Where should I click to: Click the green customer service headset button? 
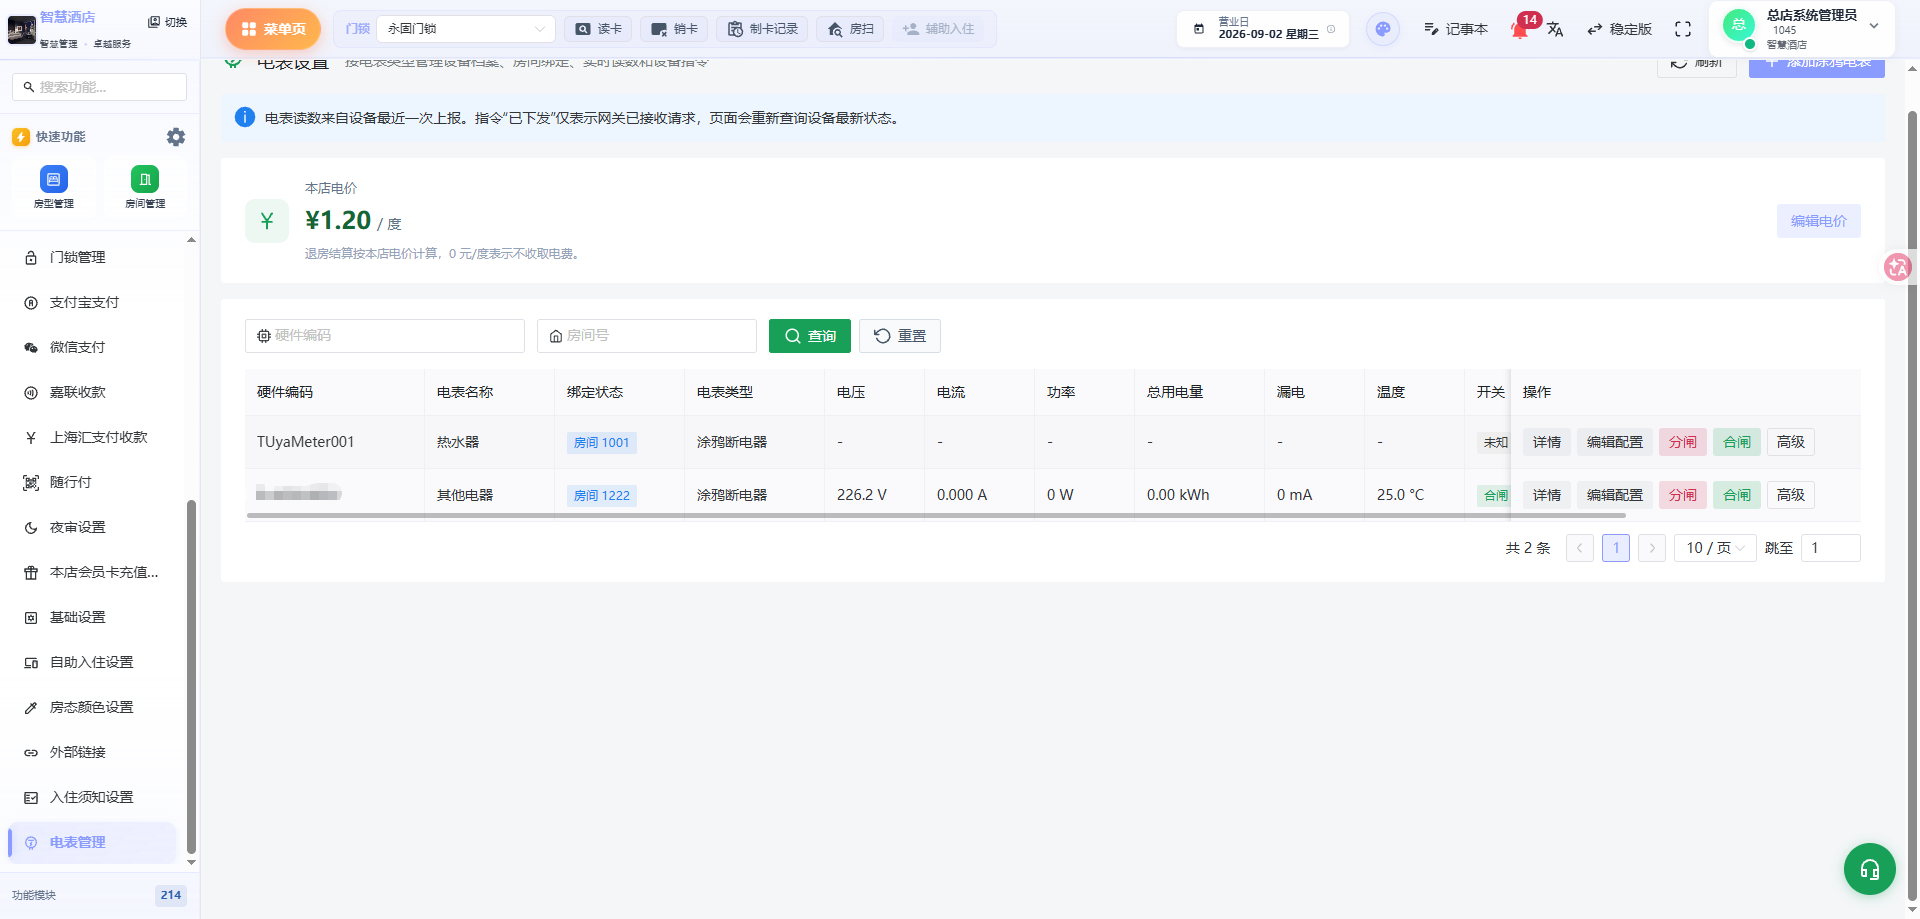(x=1869, y=869)
